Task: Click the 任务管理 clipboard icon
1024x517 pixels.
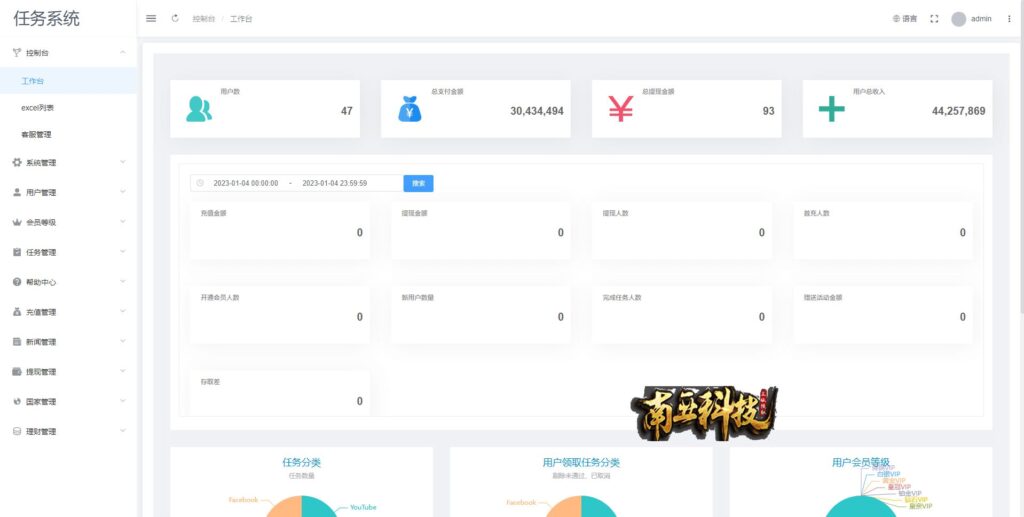Action: pos(17,253)
